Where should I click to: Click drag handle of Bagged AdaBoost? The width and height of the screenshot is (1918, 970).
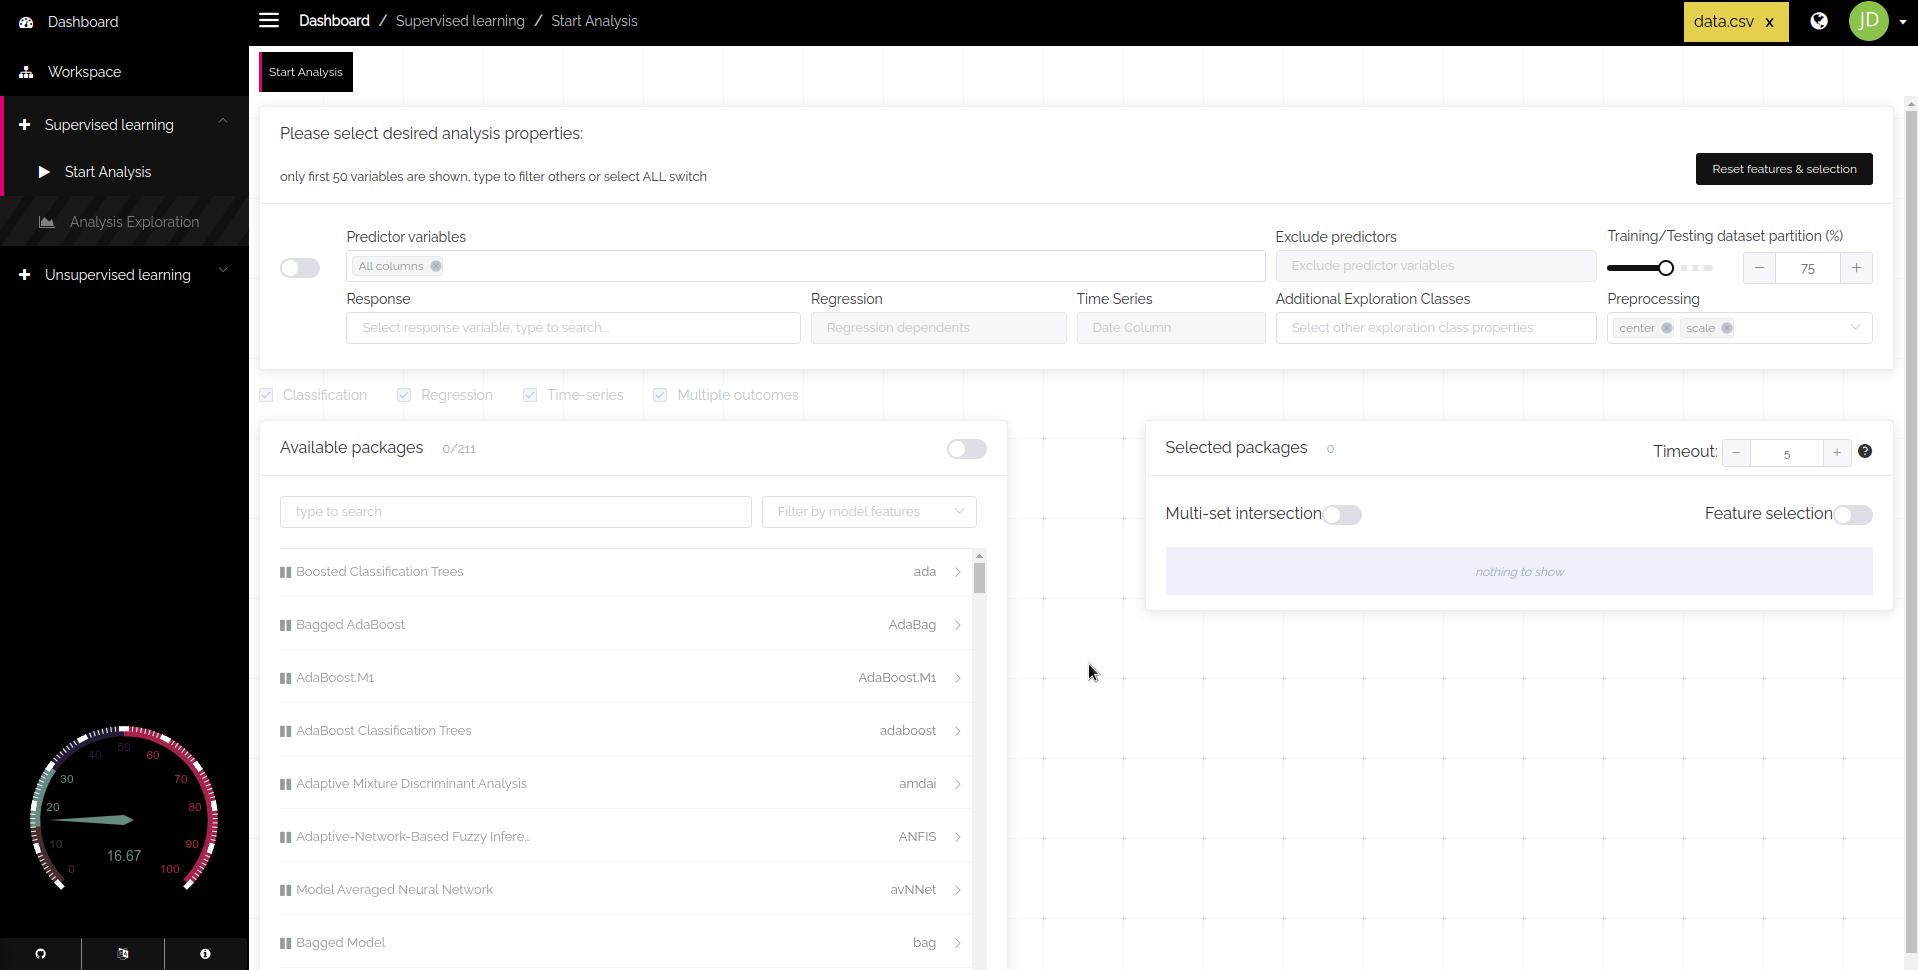(286, 625)
